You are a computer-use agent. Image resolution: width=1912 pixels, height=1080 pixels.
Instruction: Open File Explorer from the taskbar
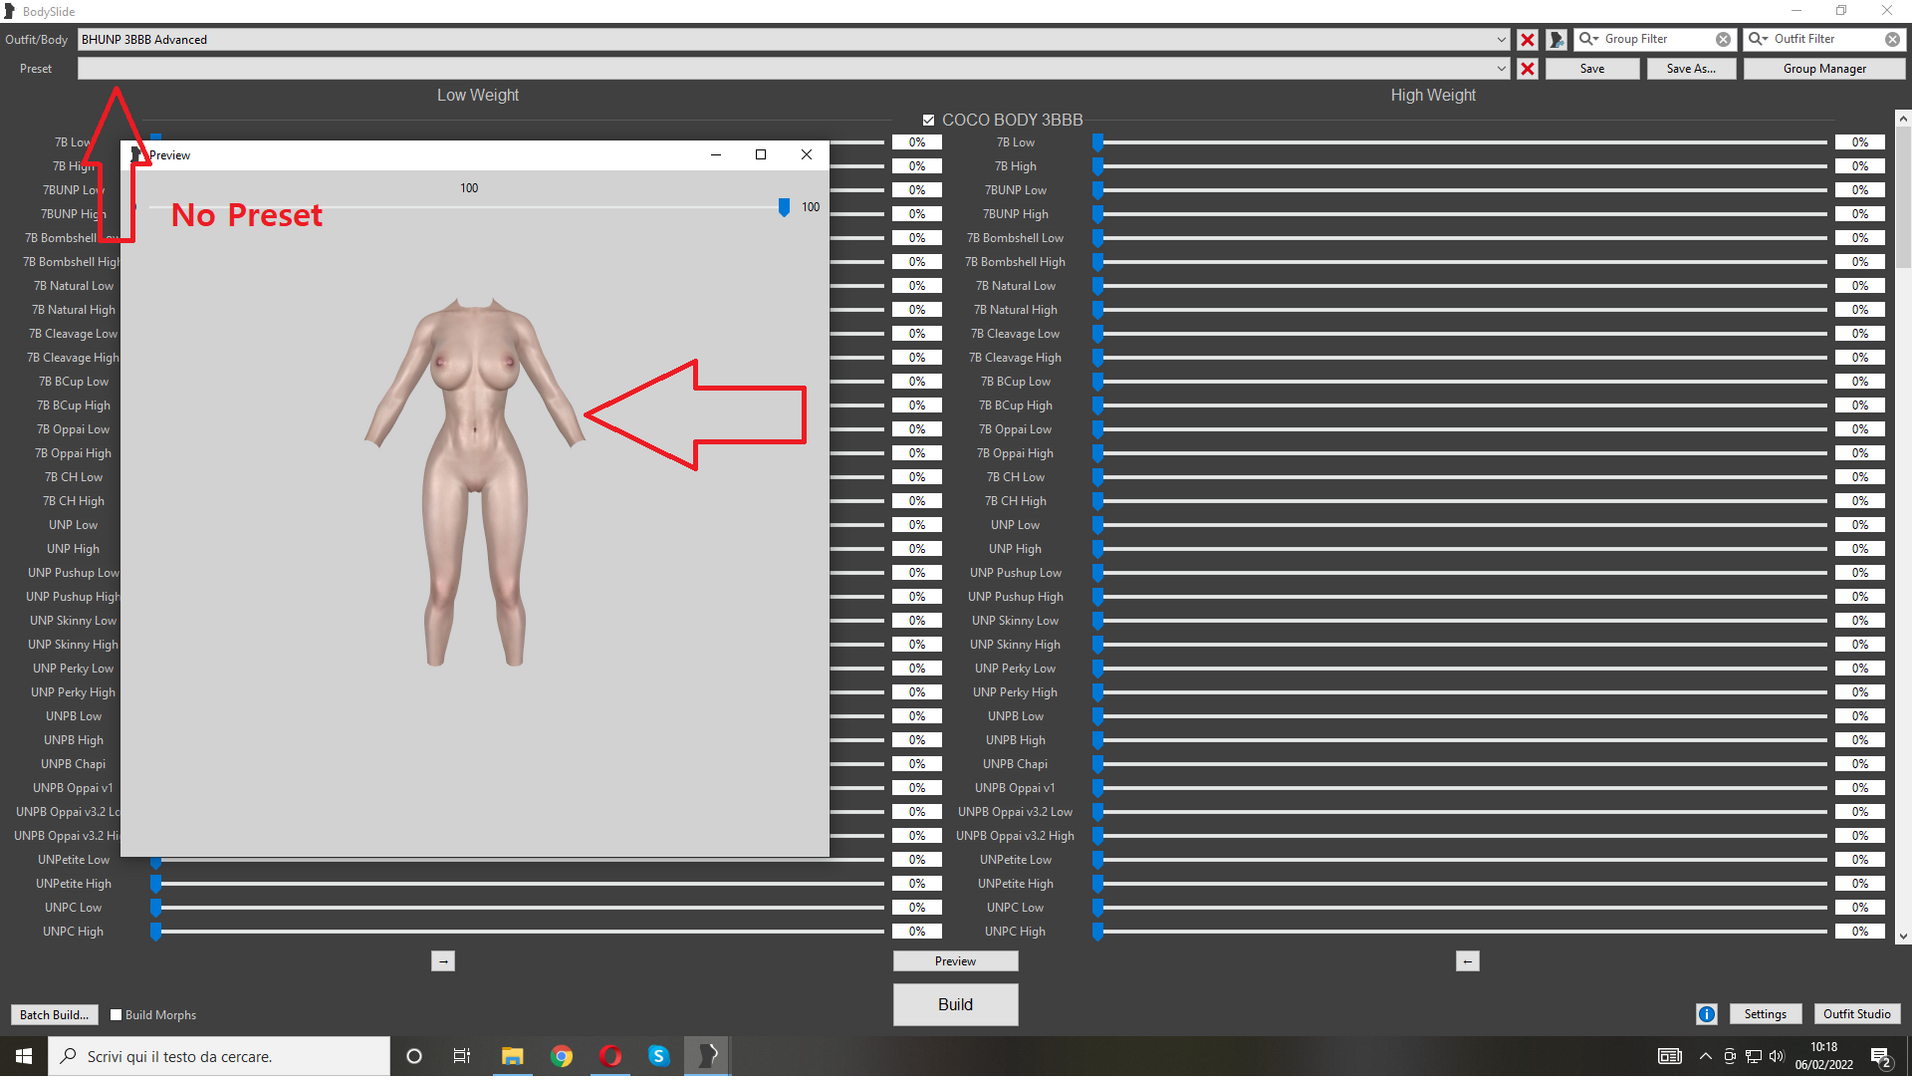pos(512,1056)
